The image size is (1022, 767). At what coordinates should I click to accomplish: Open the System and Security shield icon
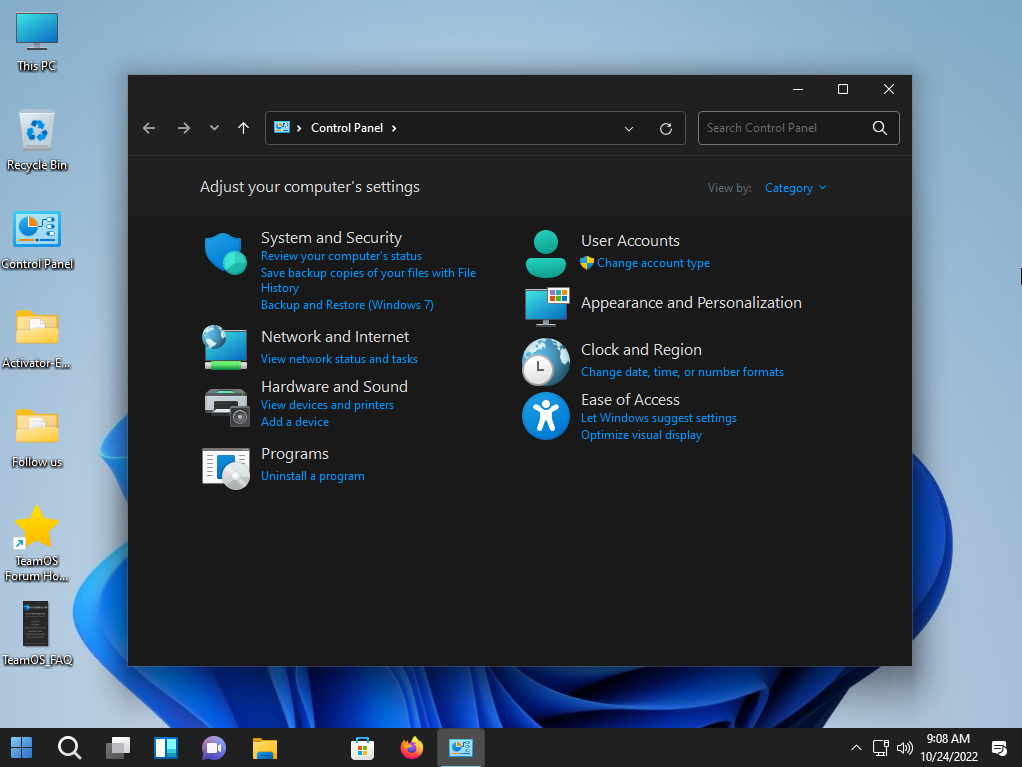pos(225,254)
